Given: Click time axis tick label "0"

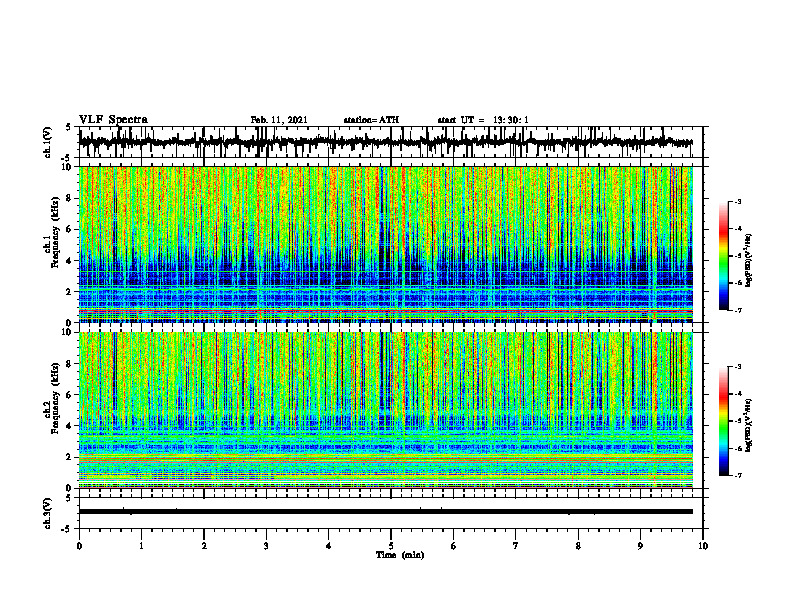Looking at the screenshot, I should click(79, 546).
